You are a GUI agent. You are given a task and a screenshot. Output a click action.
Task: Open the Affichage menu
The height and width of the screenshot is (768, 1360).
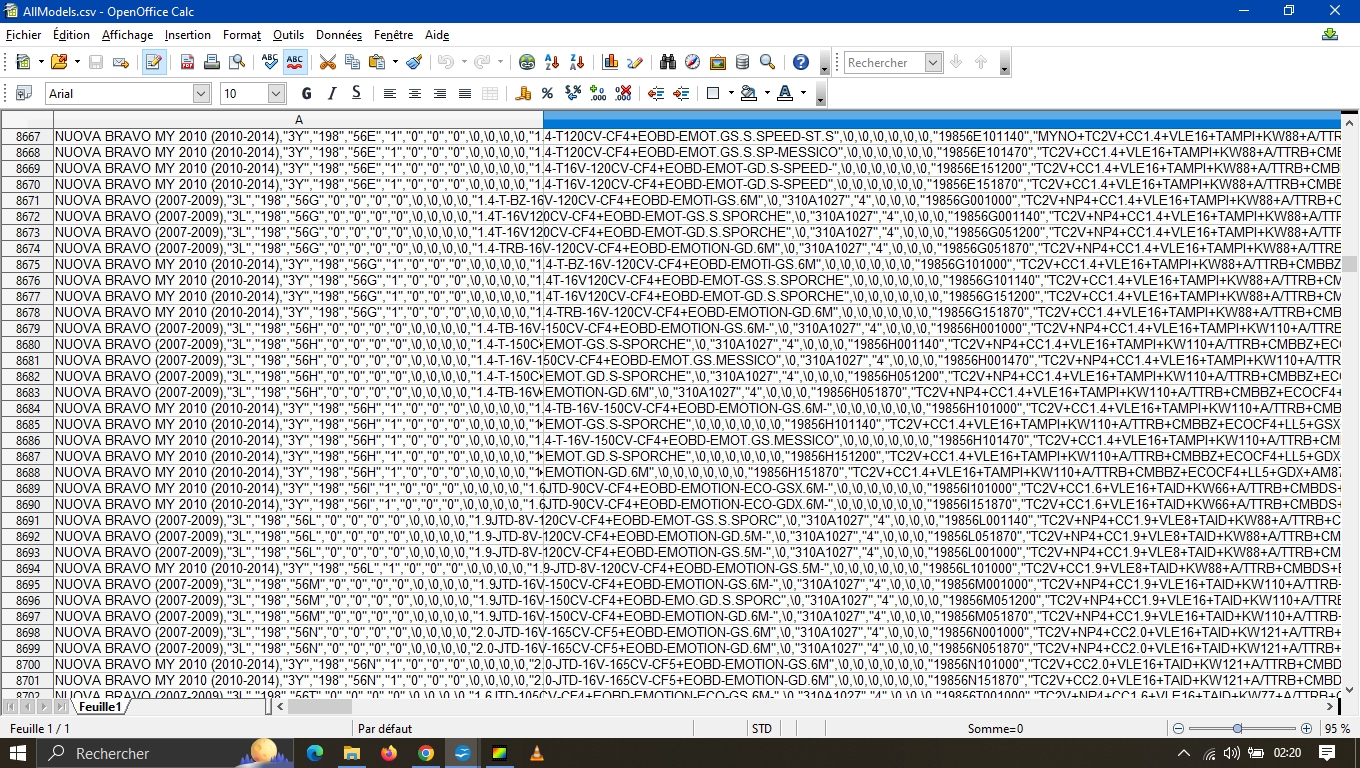[127, 34]
